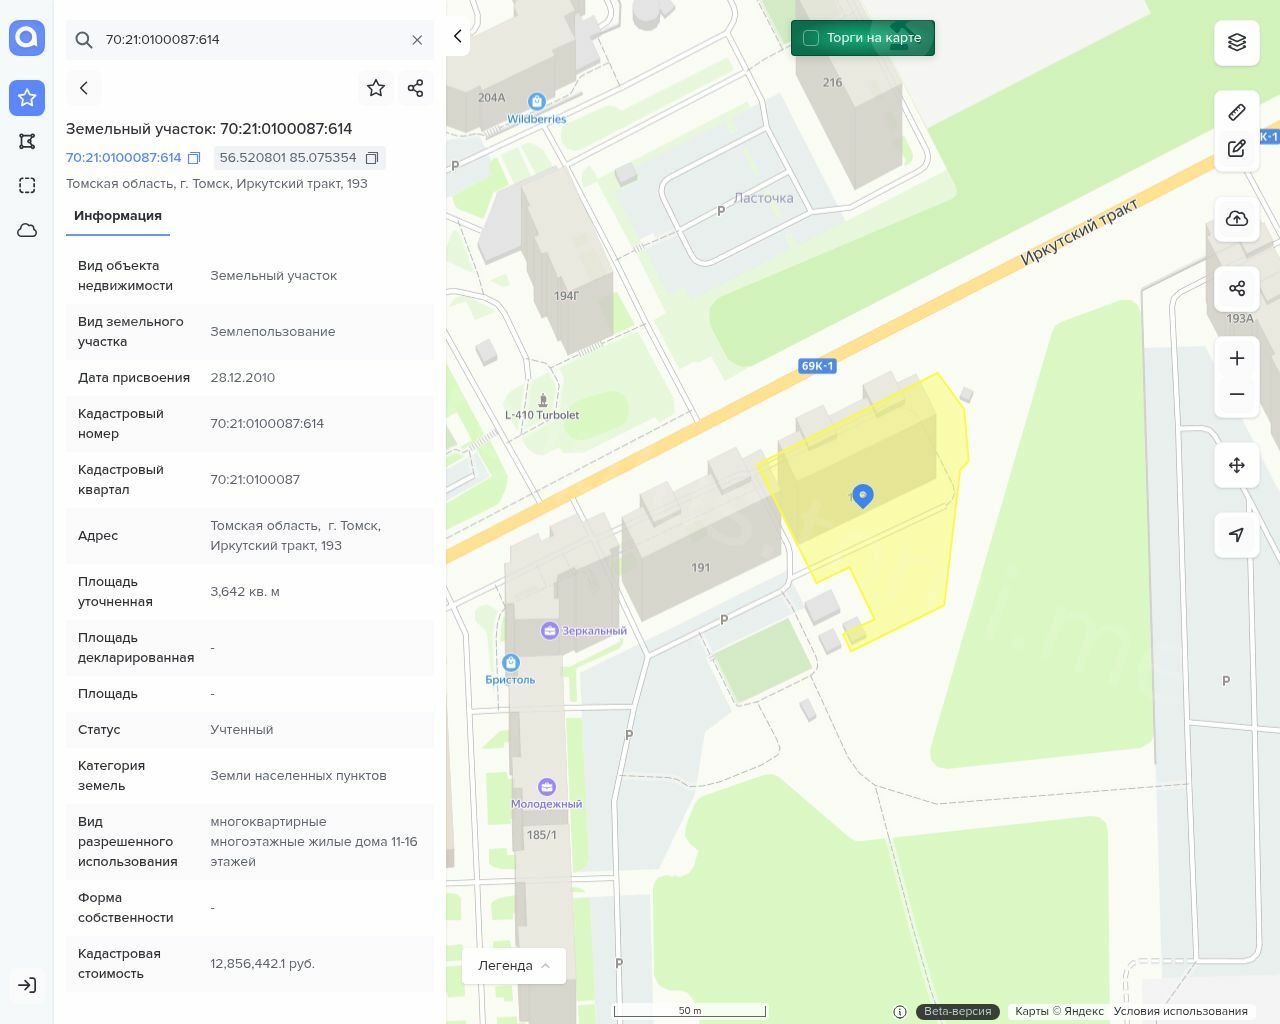
Task: Clear the search field
Action: click(417, 40)
